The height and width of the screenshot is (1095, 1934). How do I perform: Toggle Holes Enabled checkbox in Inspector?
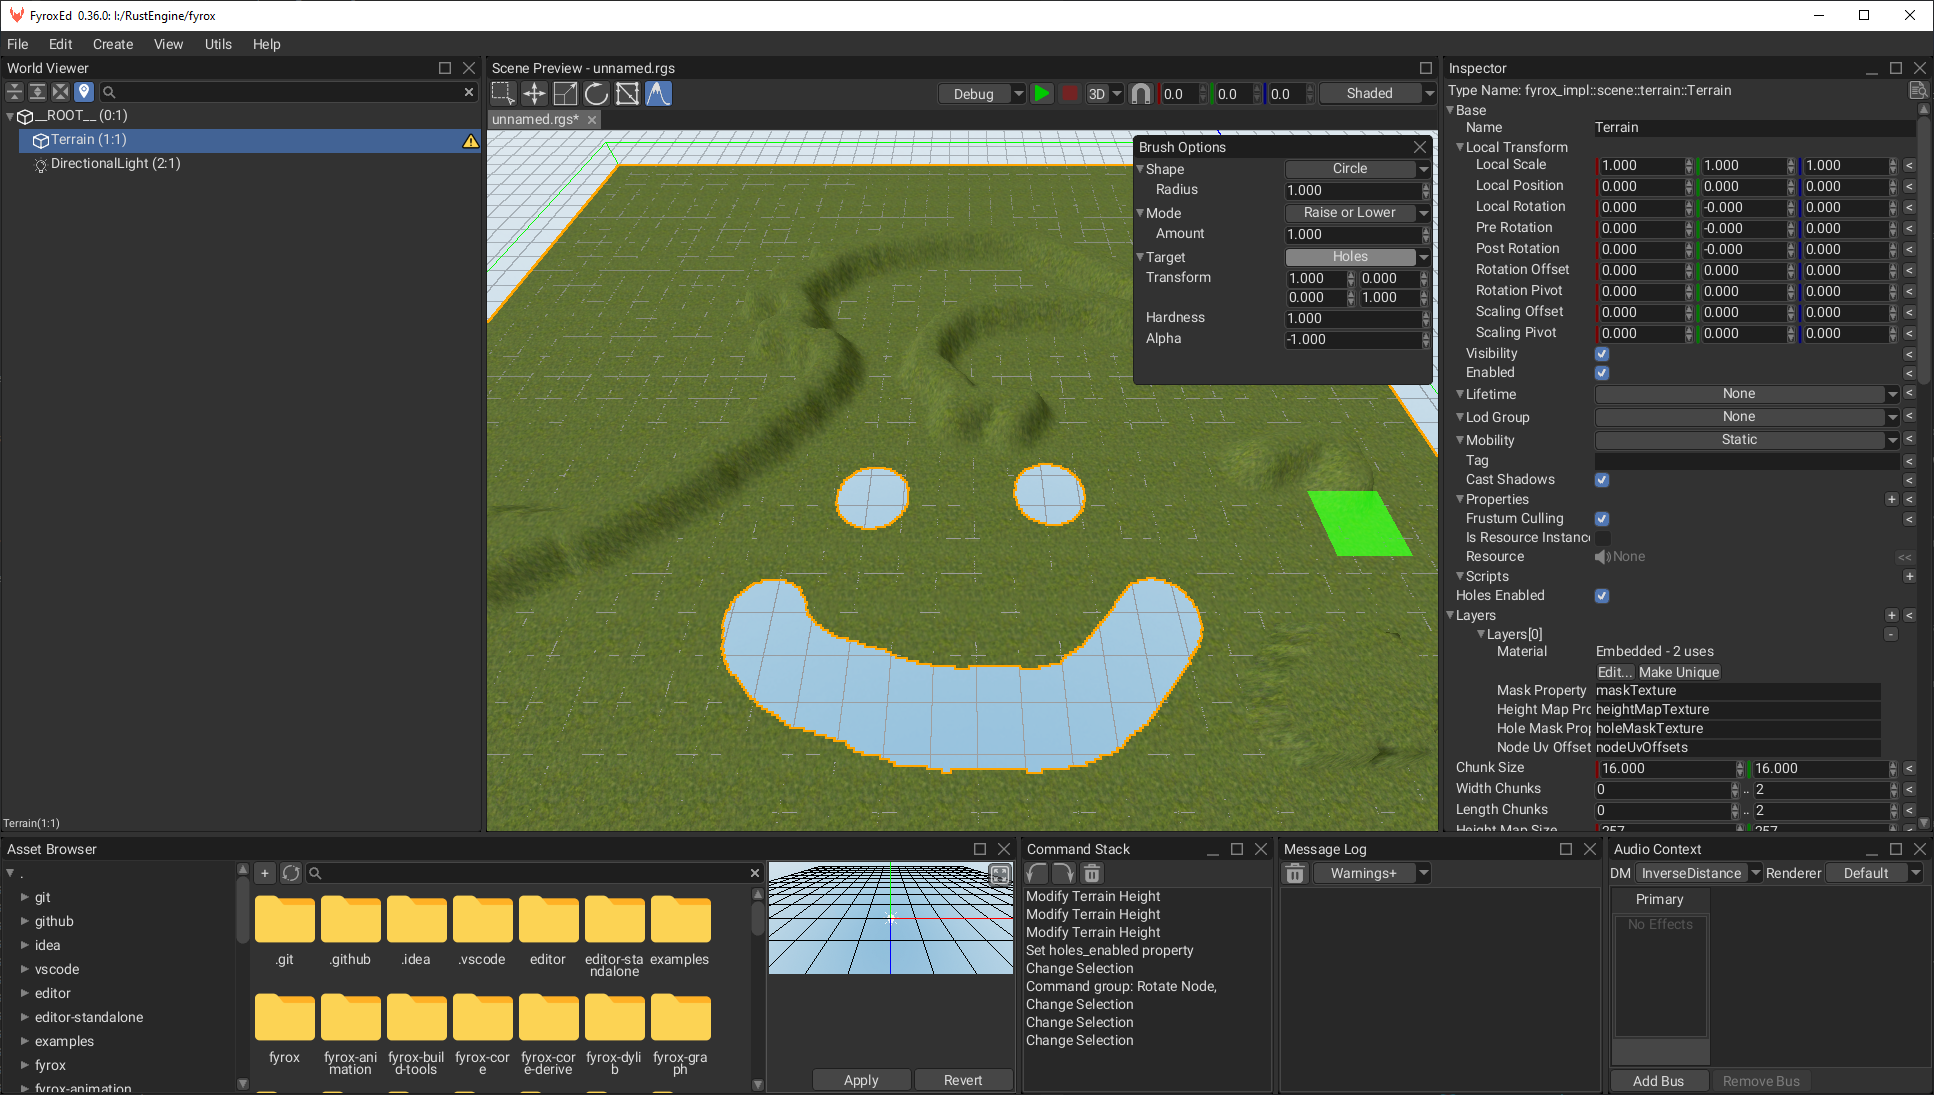pos(1602,595)
